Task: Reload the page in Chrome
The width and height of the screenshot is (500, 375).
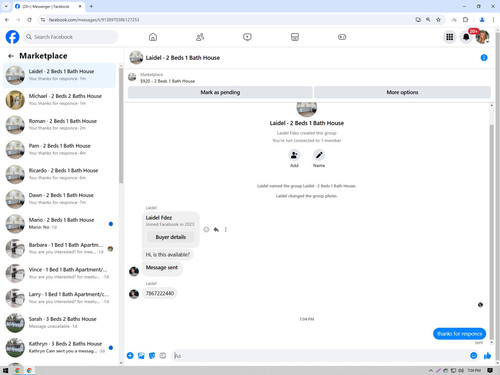Action: (29, 20)
